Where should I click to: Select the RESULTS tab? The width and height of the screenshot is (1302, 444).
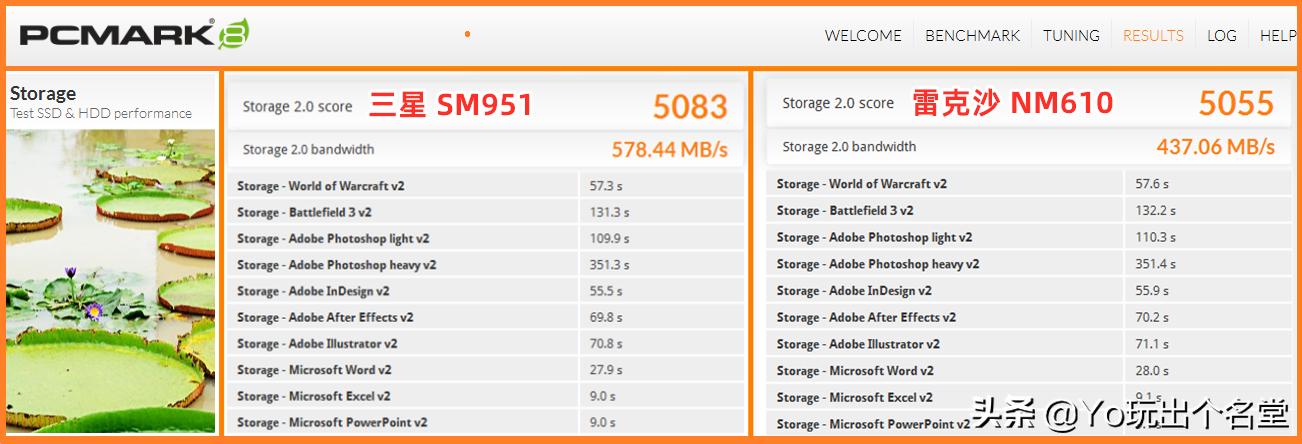click(1153, 35)
